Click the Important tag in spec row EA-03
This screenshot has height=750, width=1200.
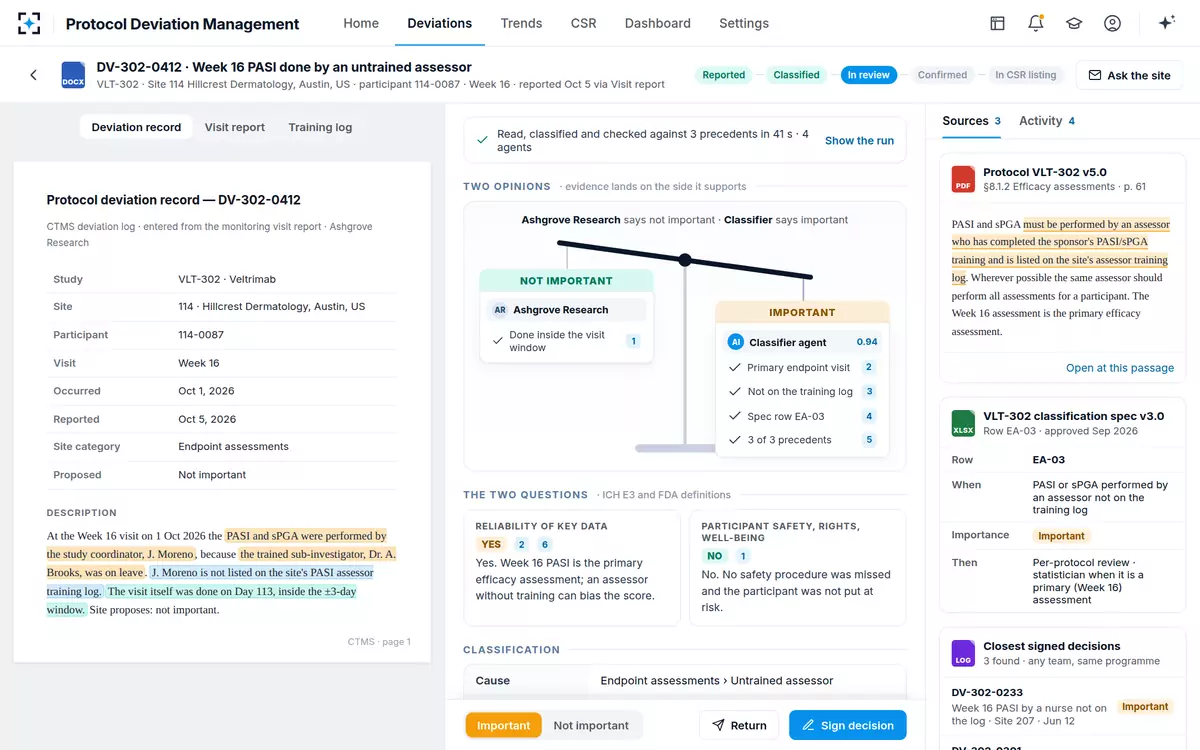pos(1061,536)
